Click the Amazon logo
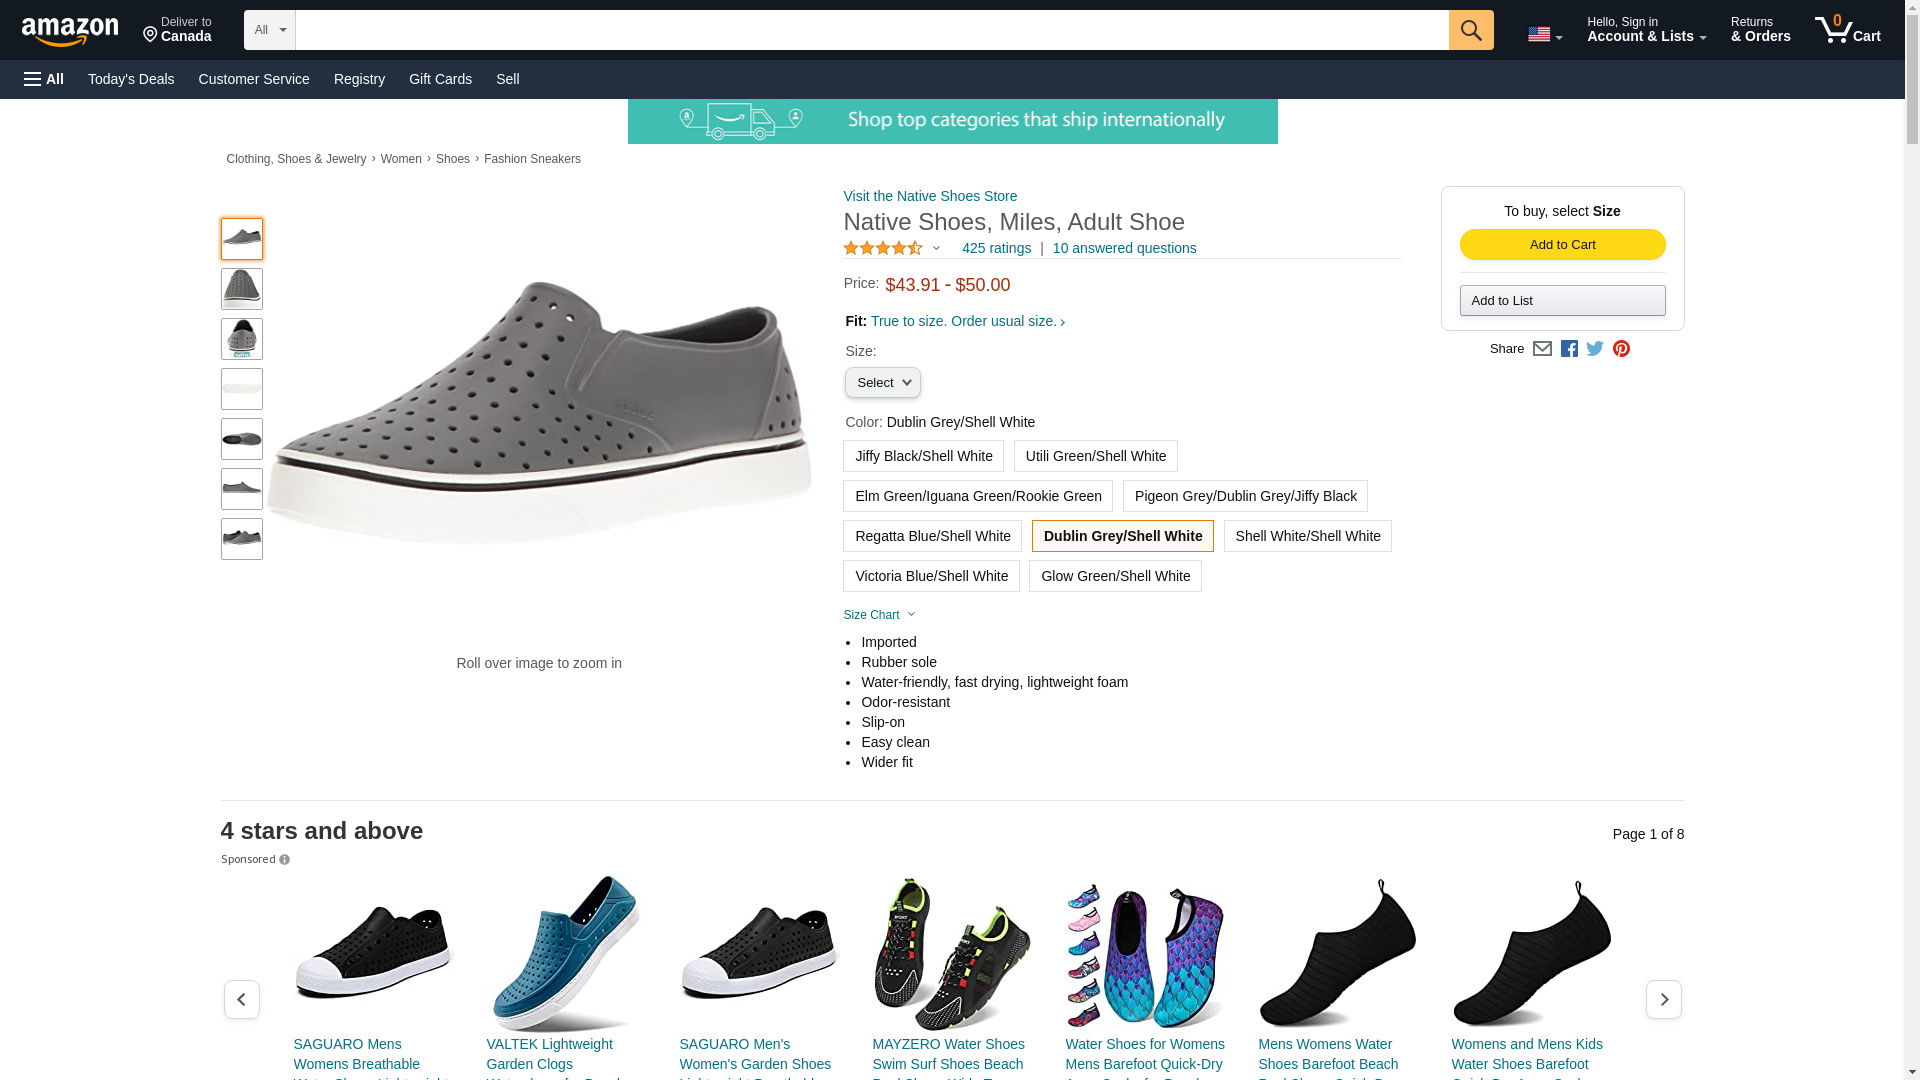 (70, 31)
